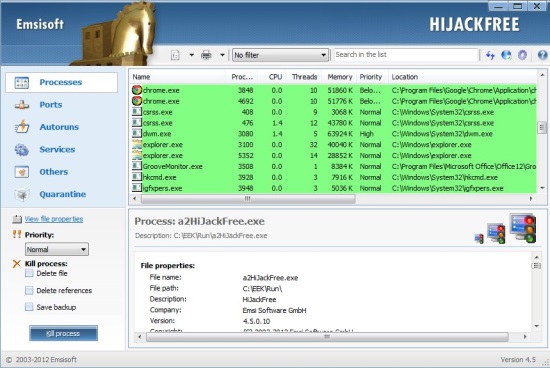This screenshot has width=550, height=368.
Task: Open help with the question mark icon
Action: (542, 55)
